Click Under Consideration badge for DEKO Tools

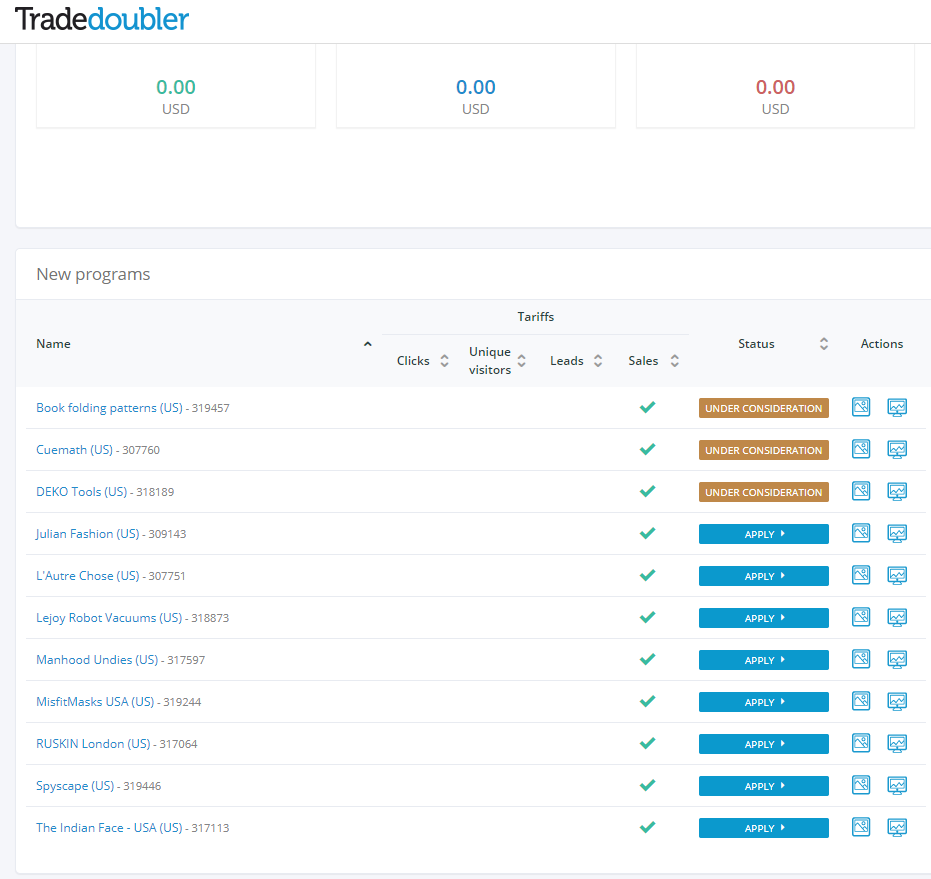click(764, 492)
